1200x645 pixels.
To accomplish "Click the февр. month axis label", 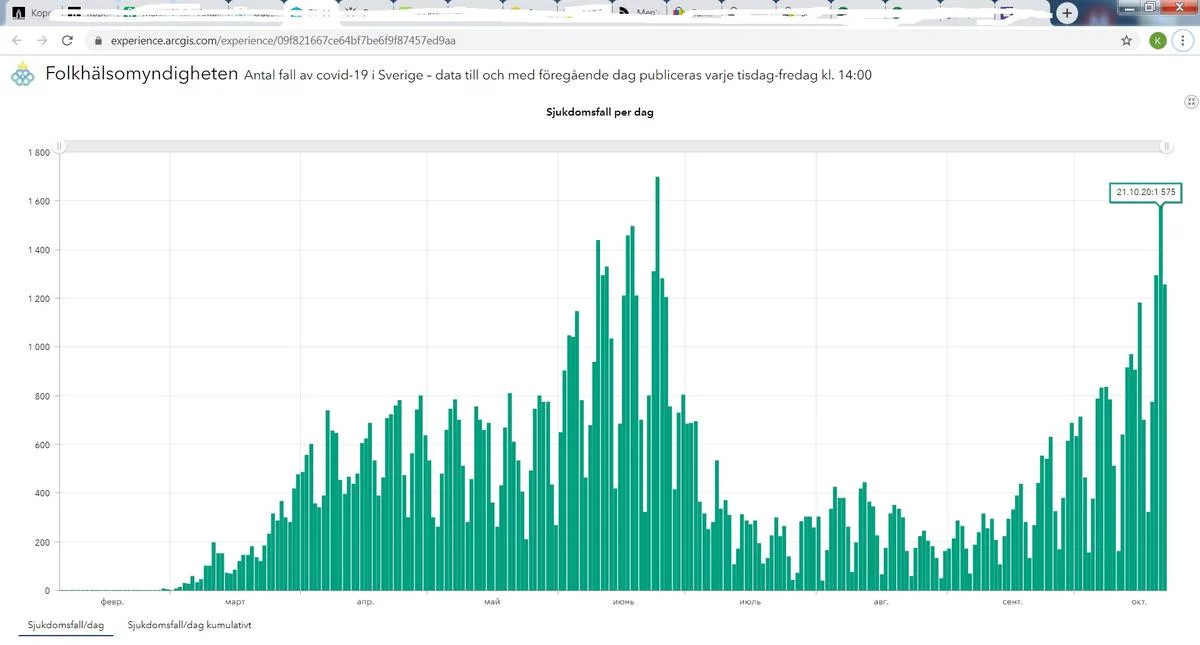I will (x=113, y=602).
